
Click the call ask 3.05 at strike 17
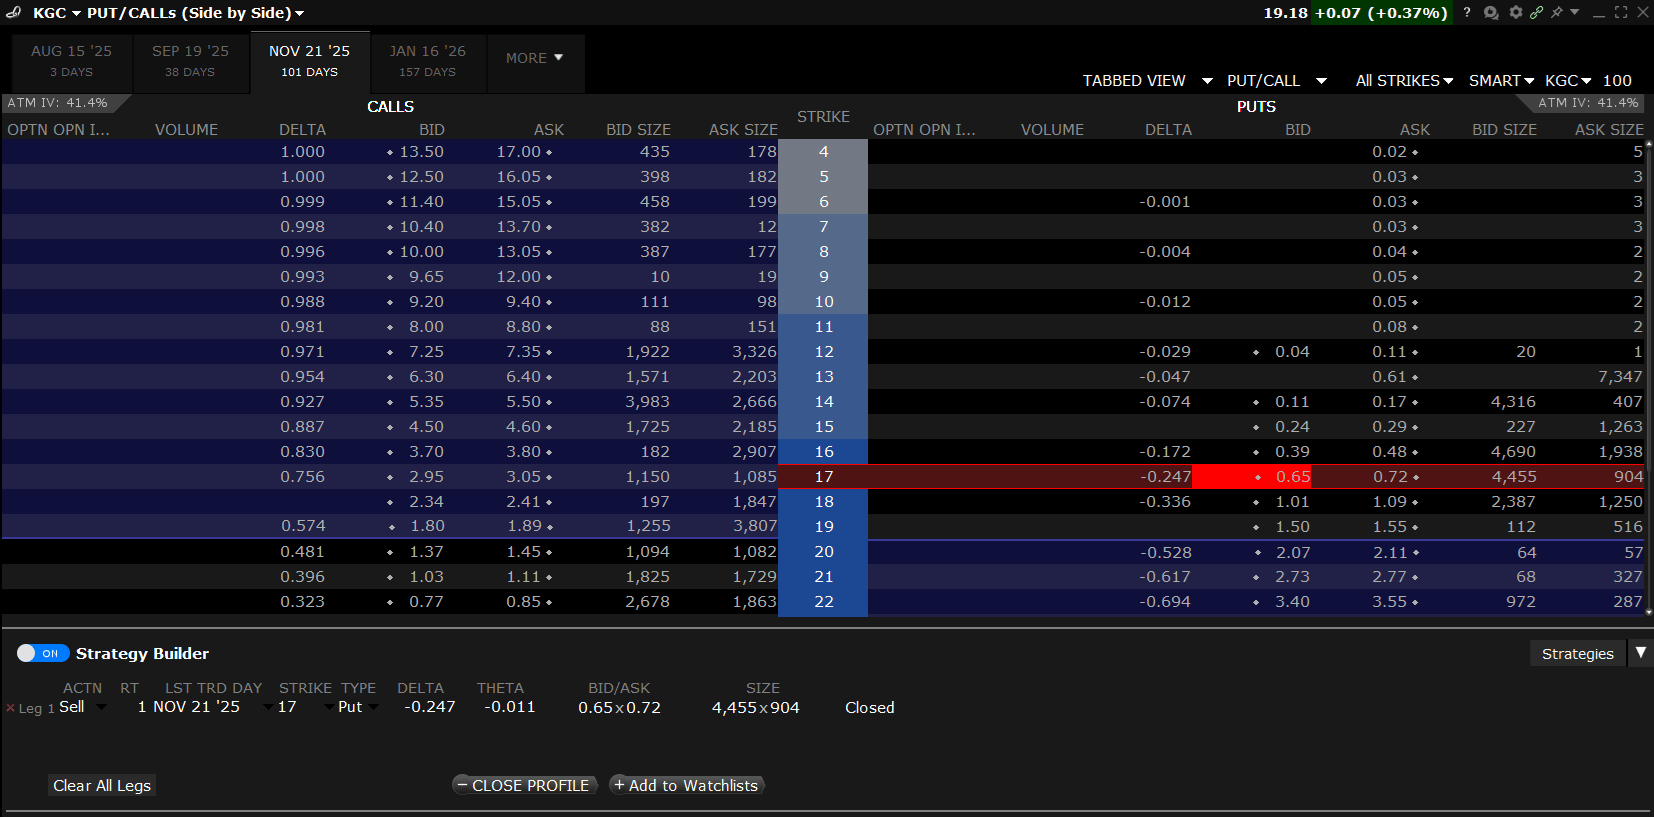tap(523, 477)
